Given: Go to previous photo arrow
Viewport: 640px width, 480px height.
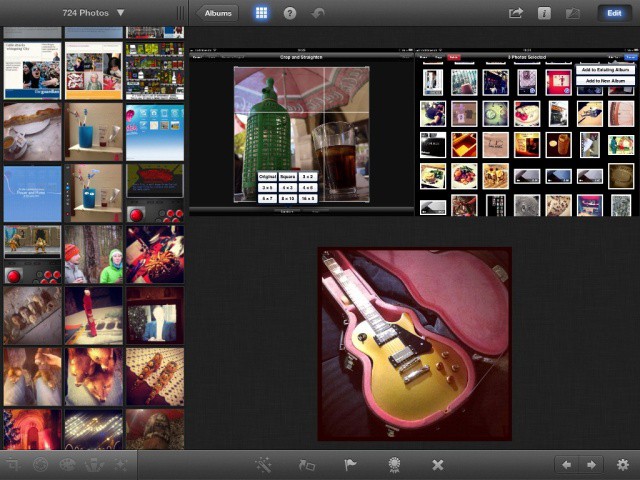Looking at the screenshot, I should point(567,465).
